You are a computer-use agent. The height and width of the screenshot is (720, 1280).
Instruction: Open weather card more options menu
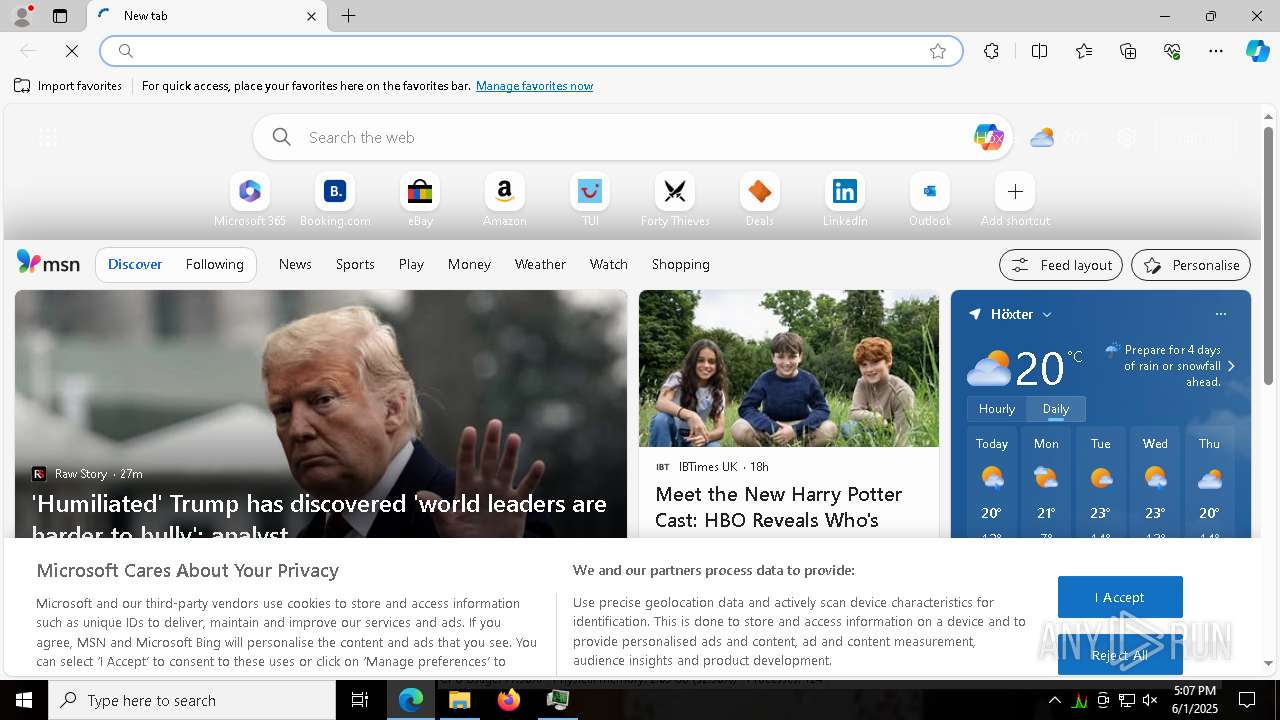point(1221,314)
